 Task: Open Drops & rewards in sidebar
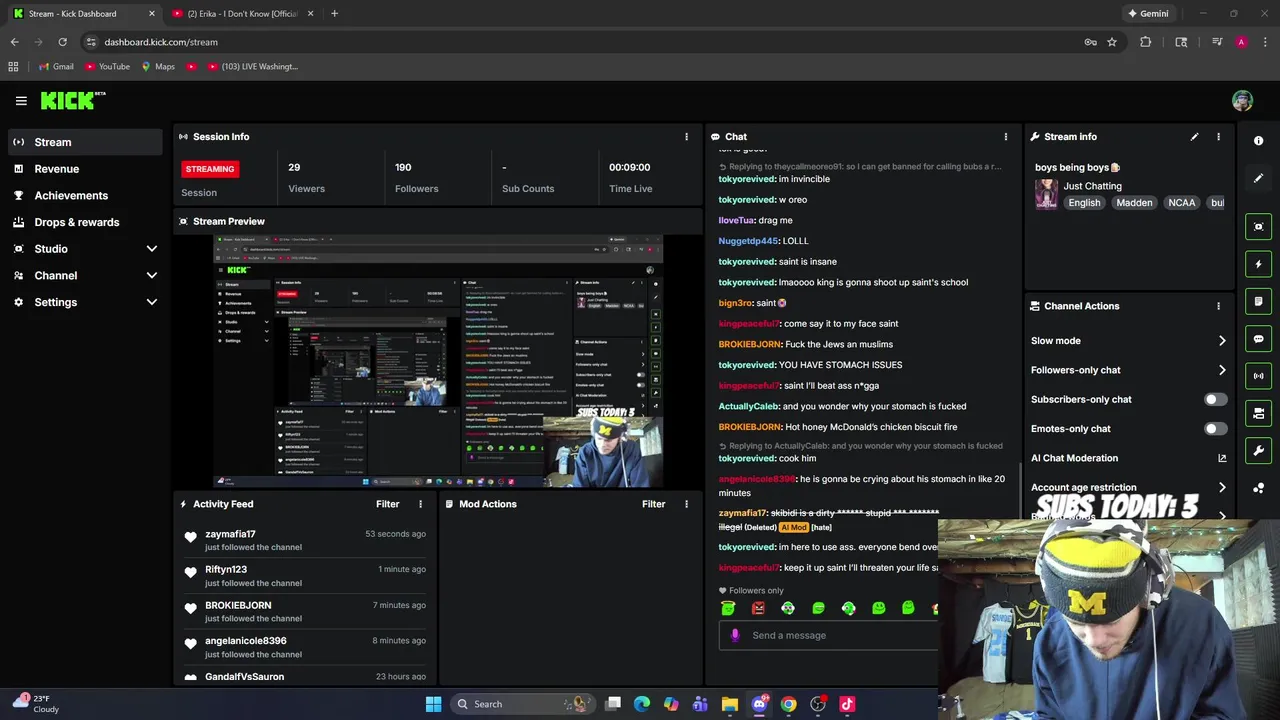coord(85,222)
